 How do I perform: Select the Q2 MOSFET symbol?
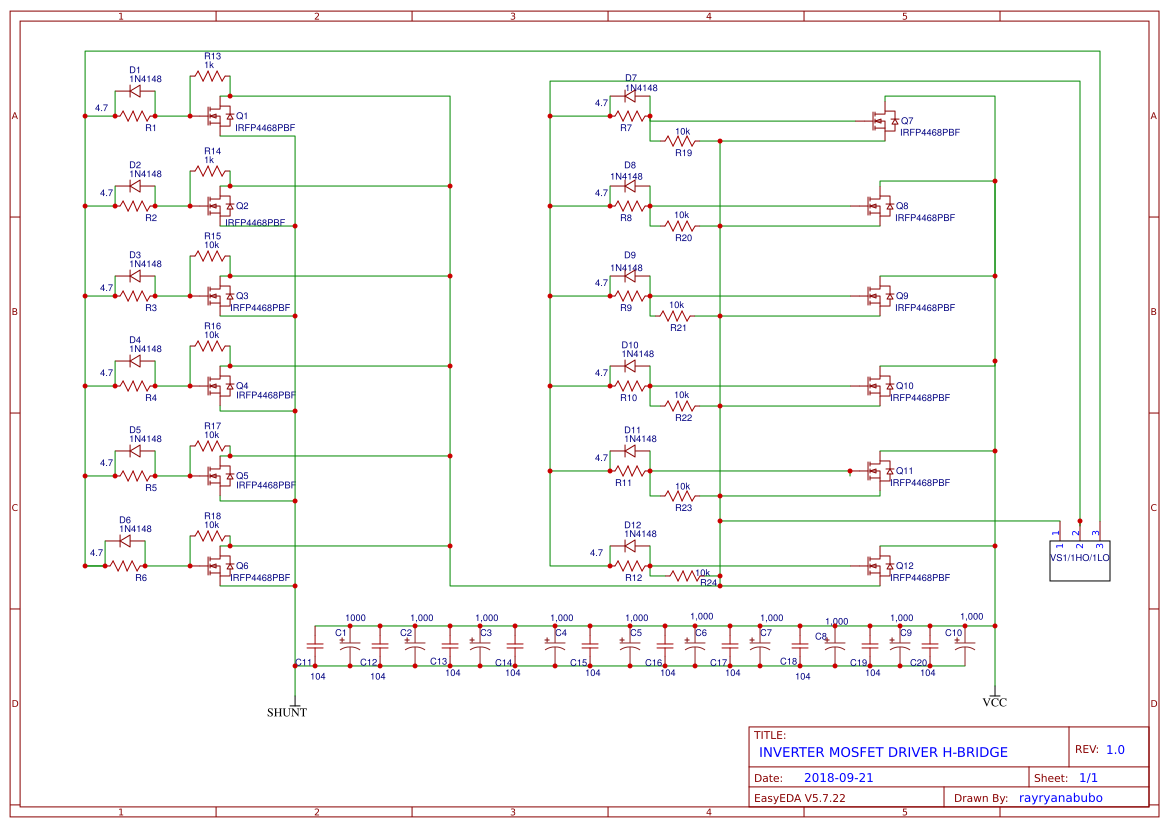[x=221, y=207]
